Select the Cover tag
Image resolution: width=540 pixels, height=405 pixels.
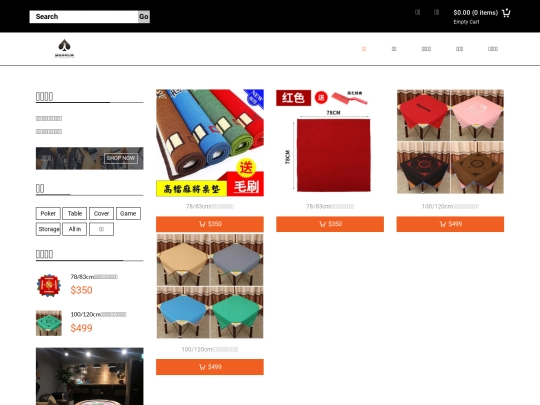click(x=101, y=214)
